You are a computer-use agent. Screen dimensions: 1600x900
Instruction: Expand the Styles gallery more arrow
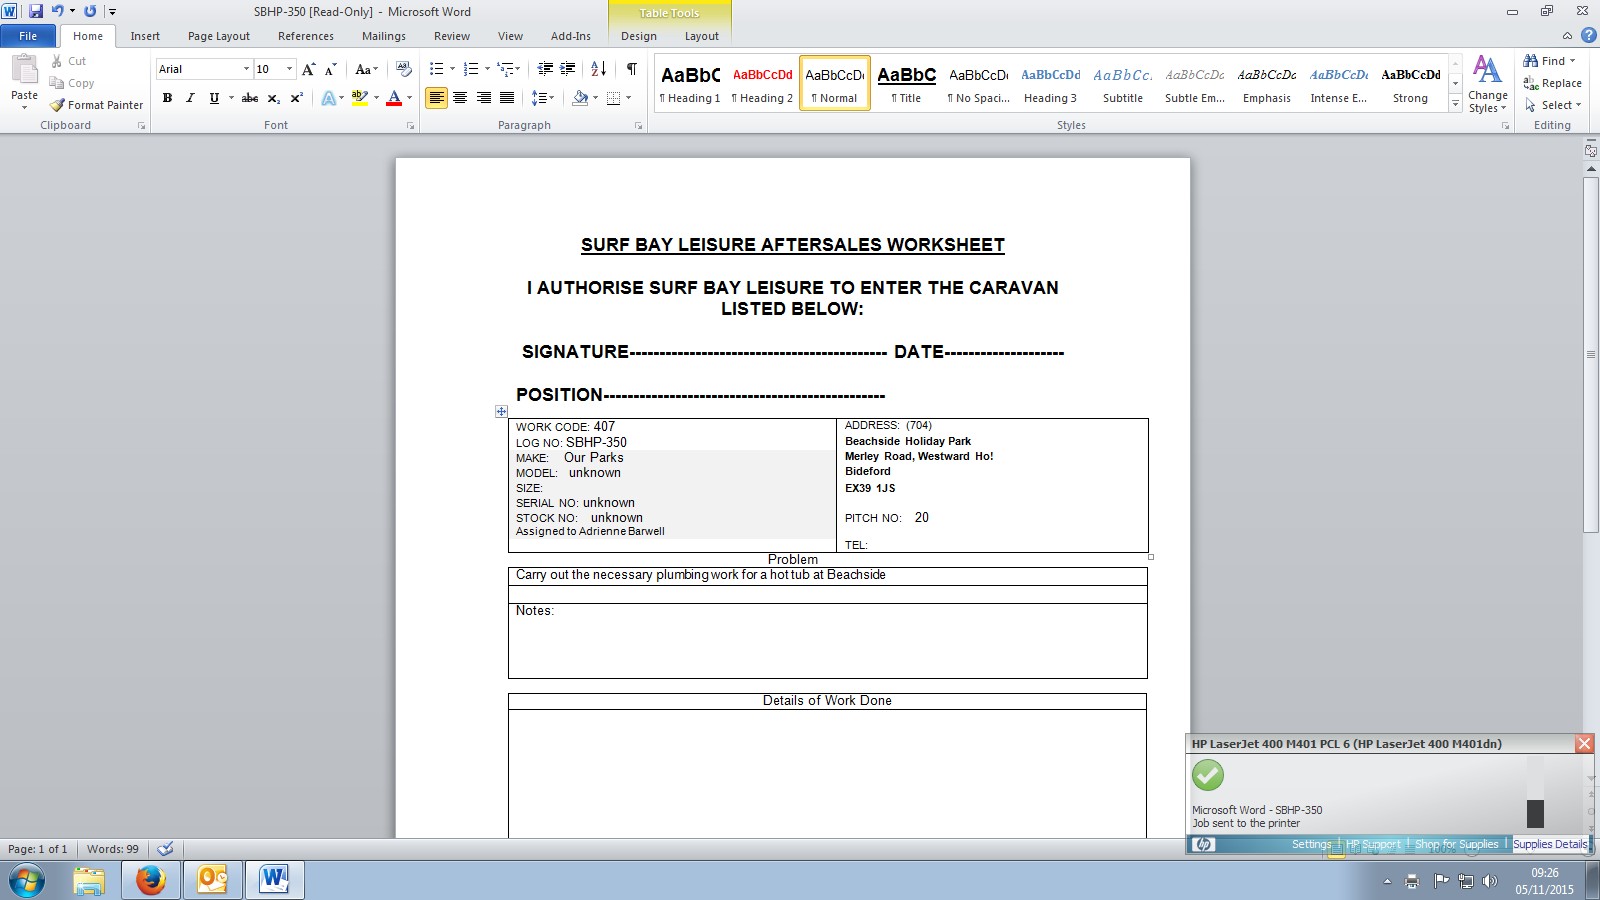[x=1455, y=104]
